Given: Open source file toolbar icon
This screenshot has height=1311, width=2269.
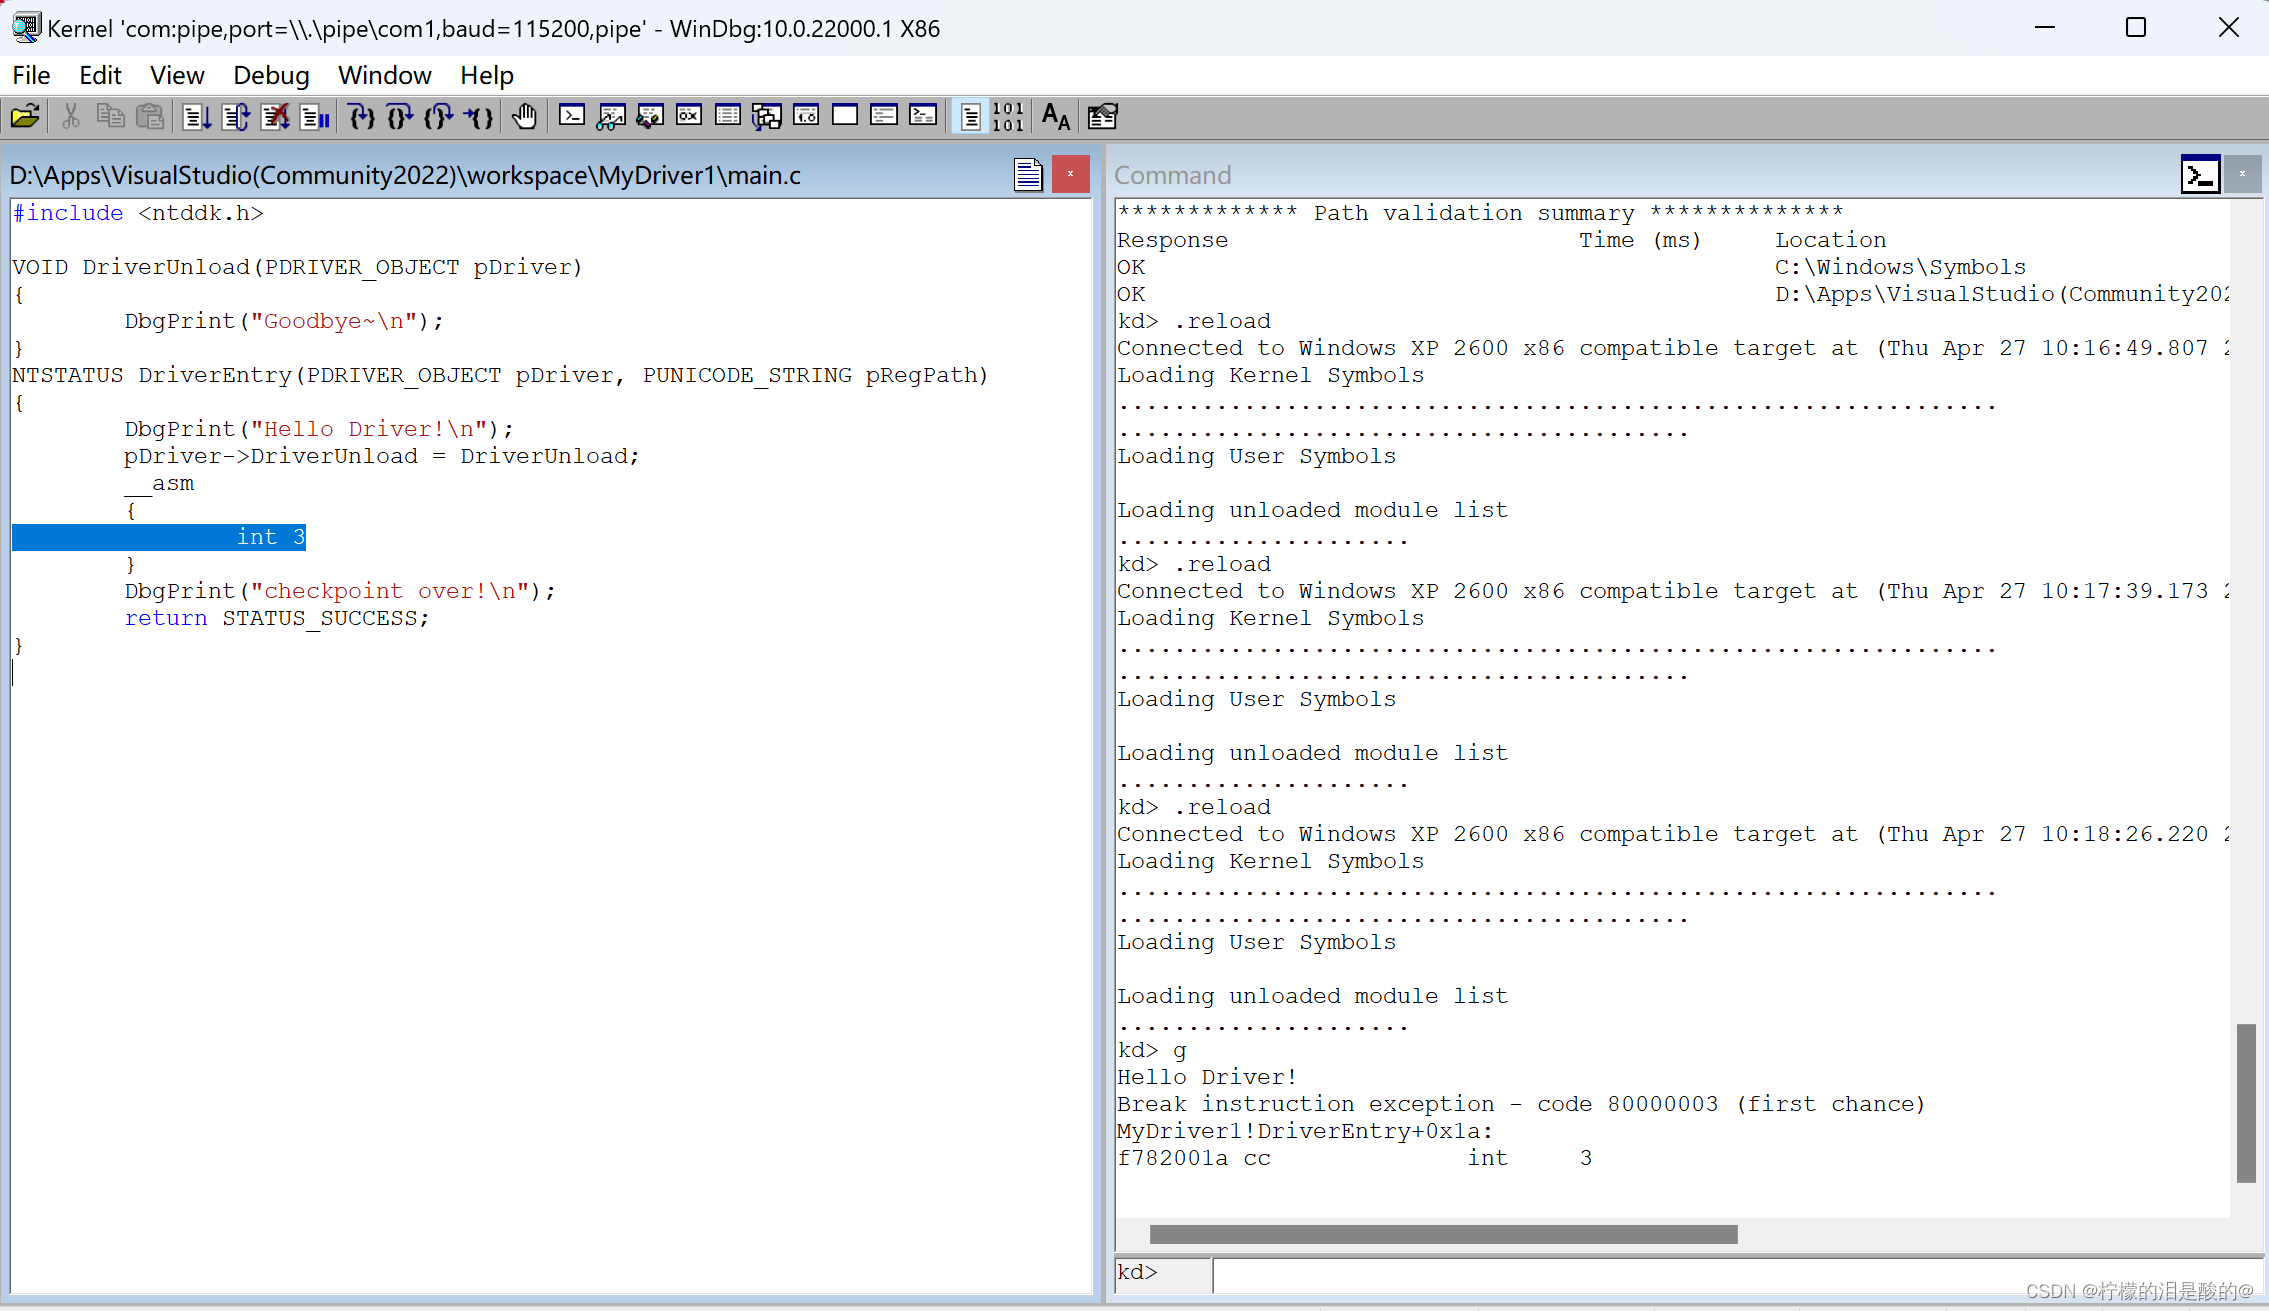Looking at the screenshot, I should point(25,117).
